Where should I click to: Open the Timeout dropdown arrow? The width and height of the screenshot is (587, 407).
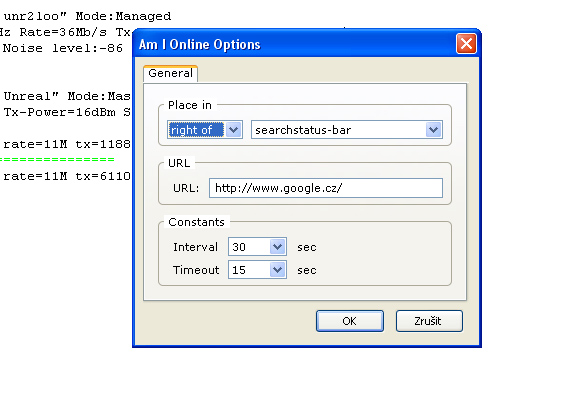[x=277, y=270]
